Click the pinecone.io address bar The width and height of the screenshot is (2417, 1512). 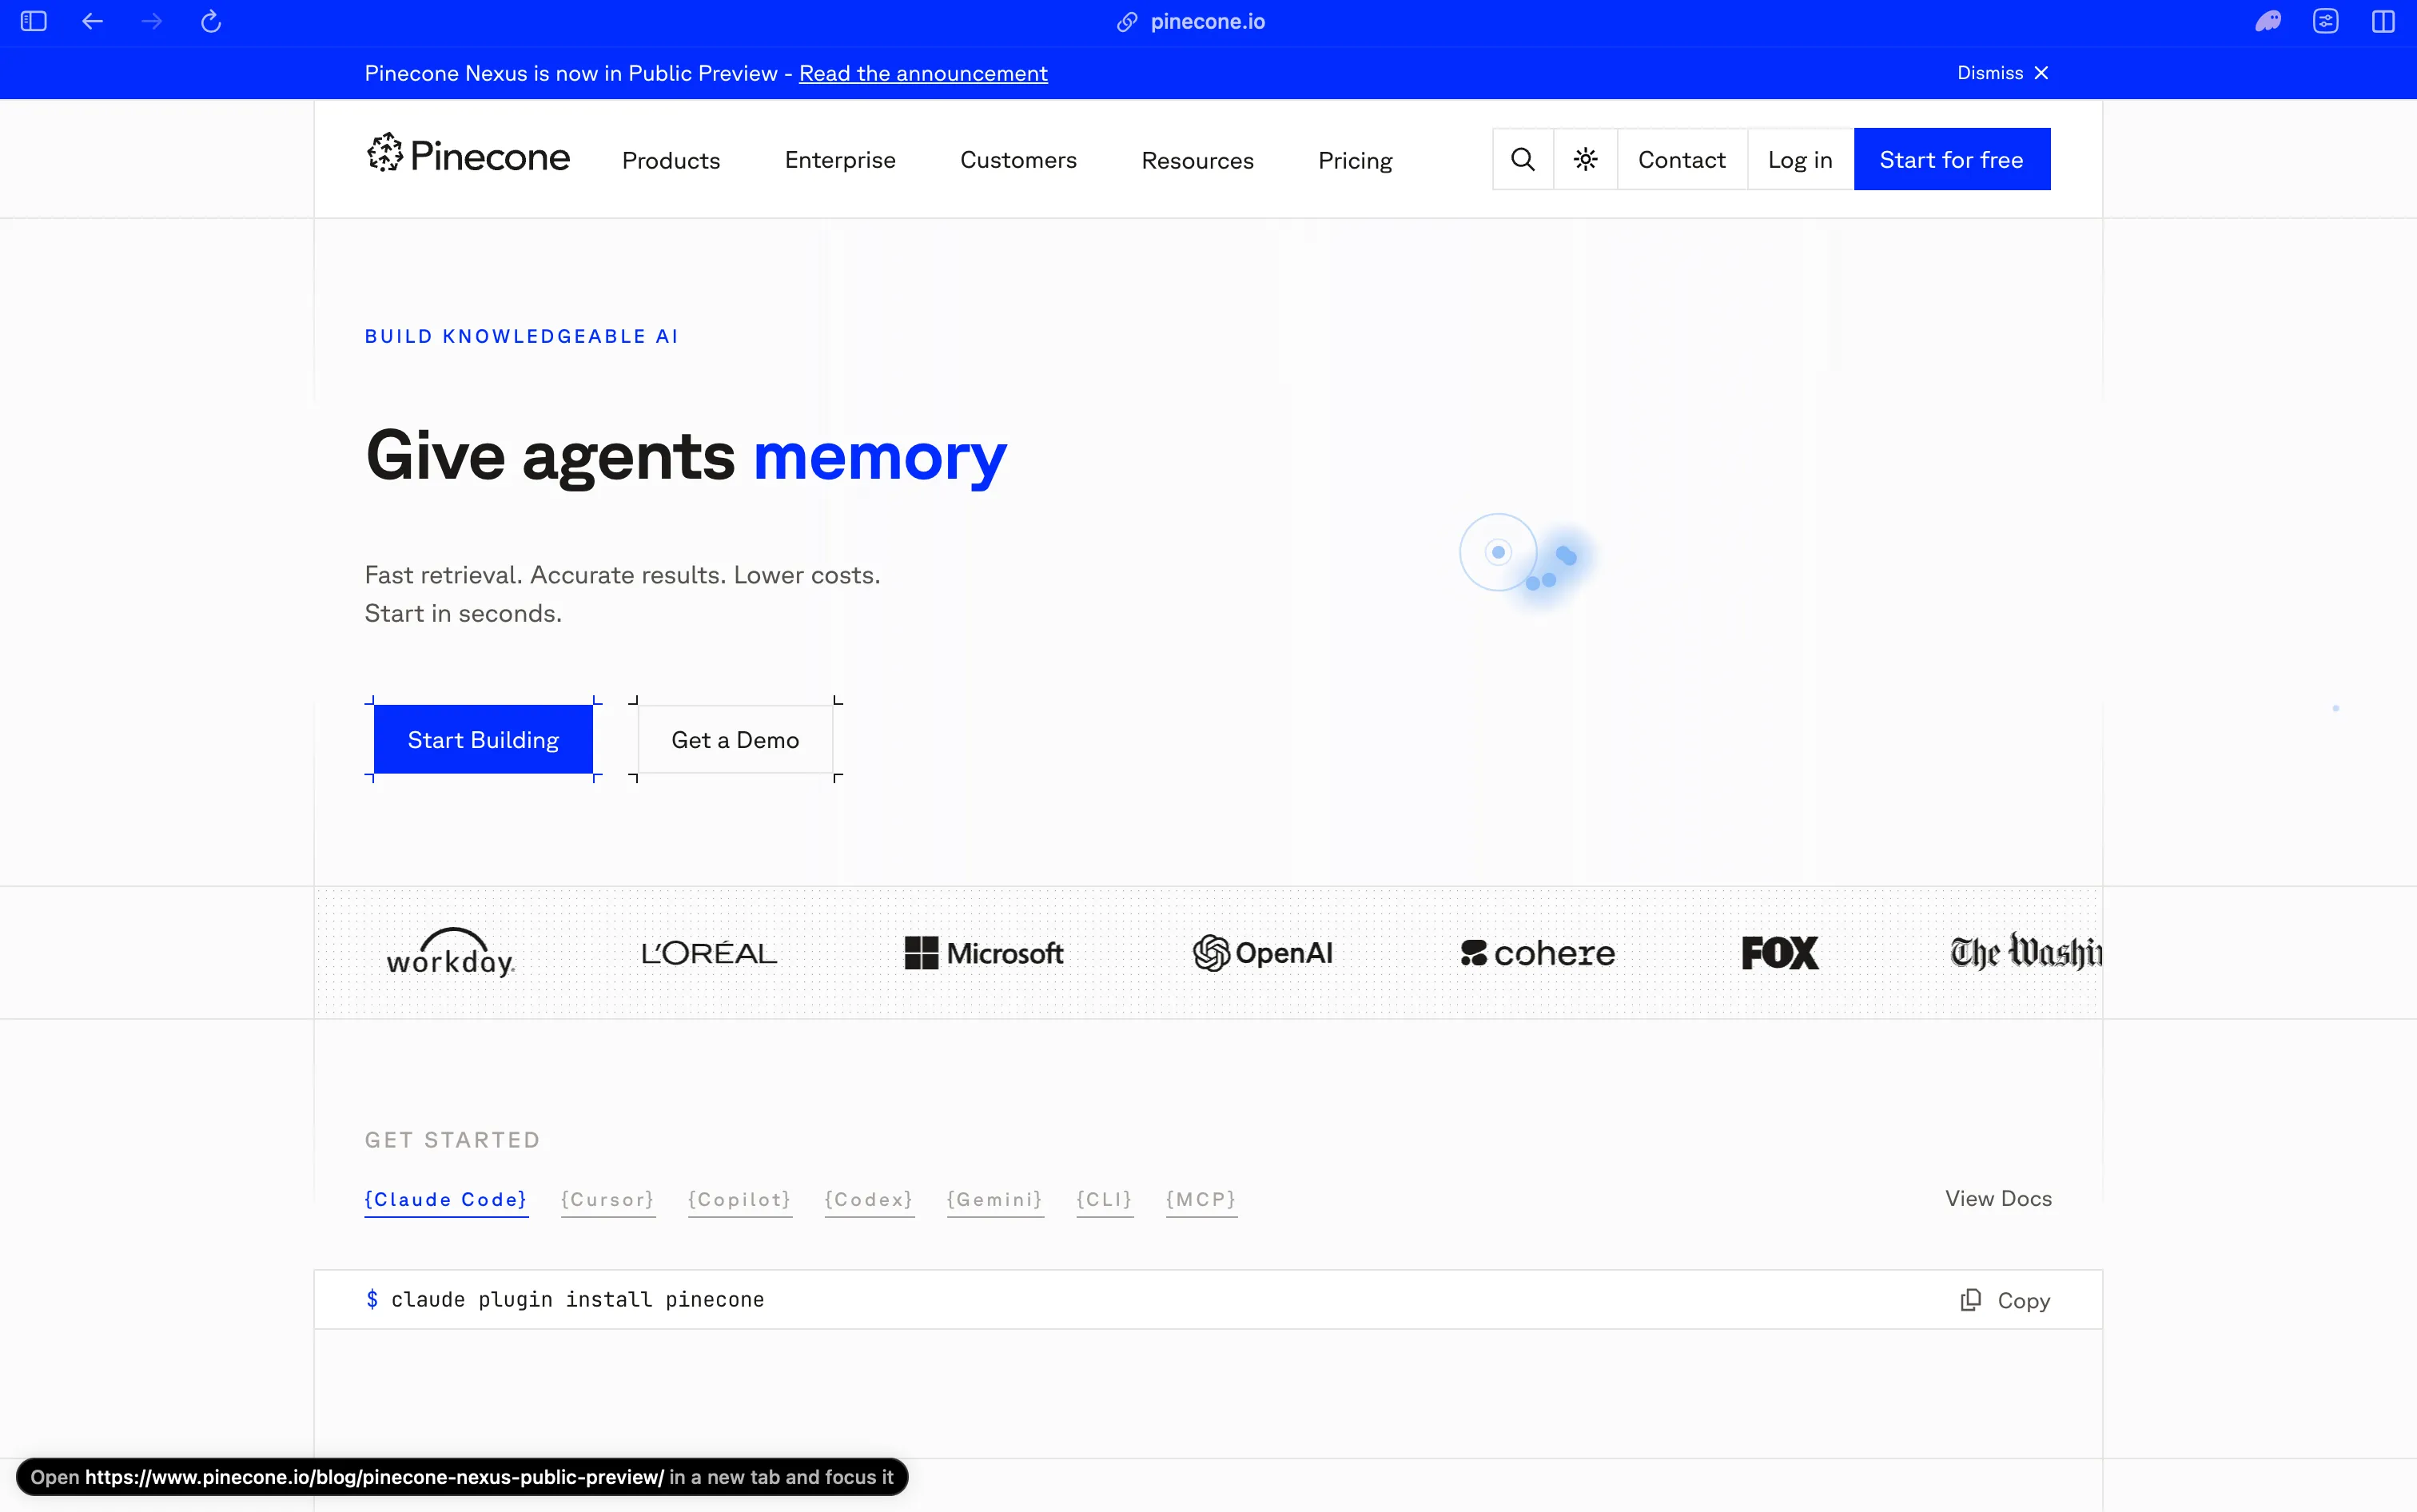(1207, 22)
